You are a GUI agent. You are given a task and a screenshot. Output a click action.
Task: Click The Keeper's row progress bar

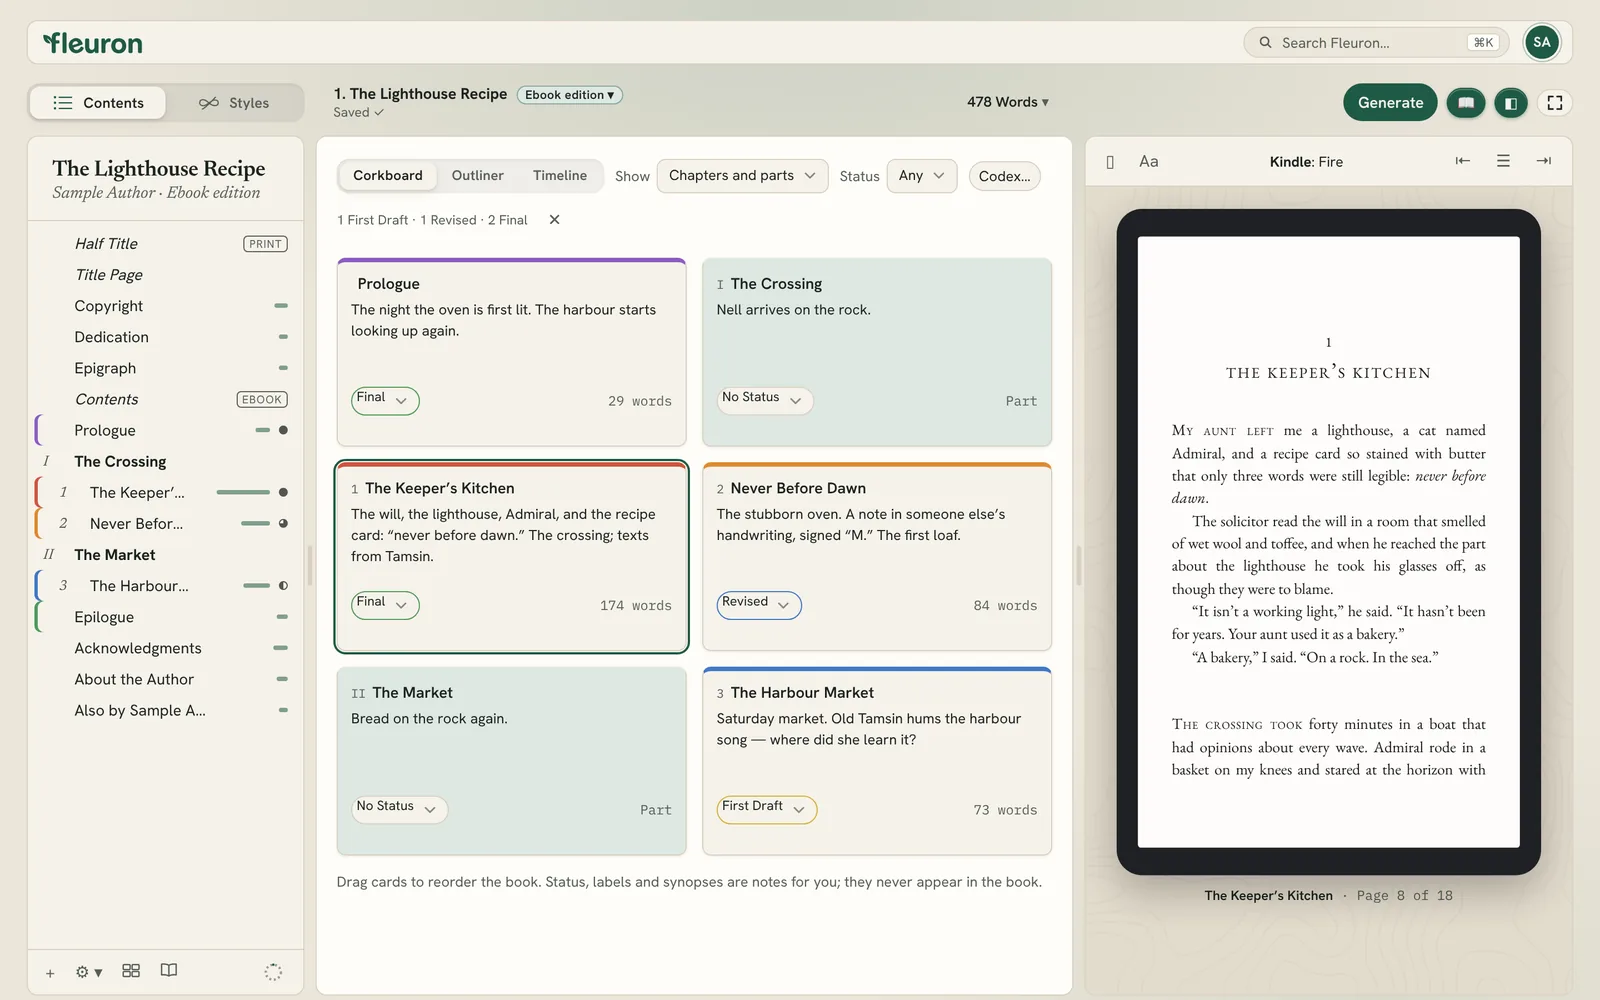pyautogui.click(x=243, y=492)
